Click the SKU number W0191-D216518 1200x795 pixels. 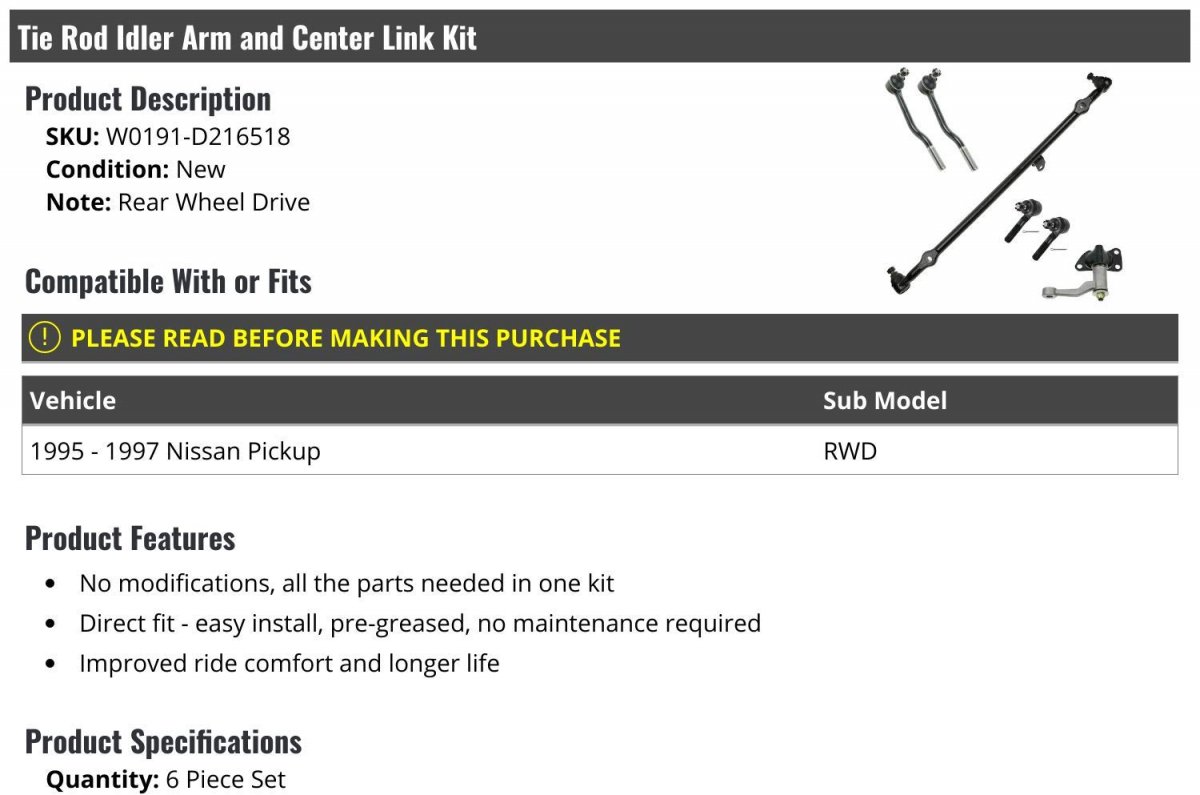(198, 136)
